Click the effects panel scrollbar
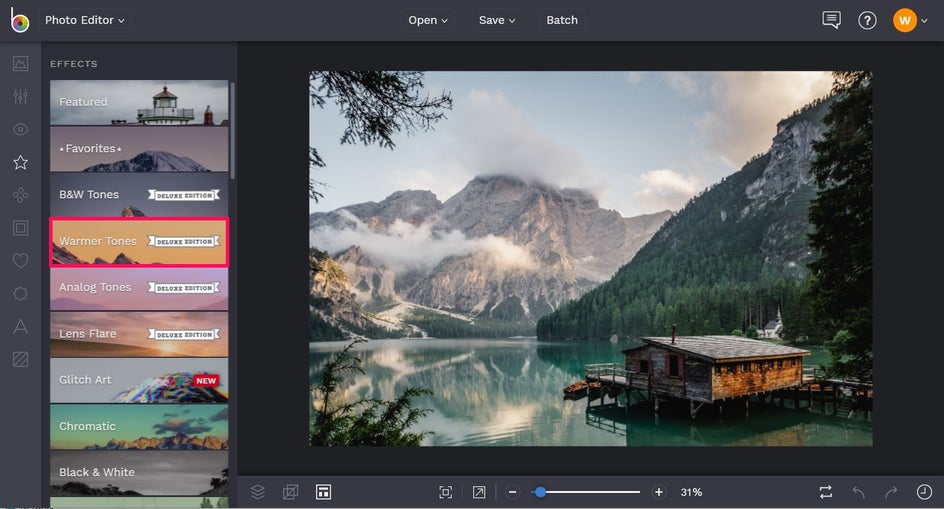This screenshot has height=509, width=944. click(x=232, y=130)
